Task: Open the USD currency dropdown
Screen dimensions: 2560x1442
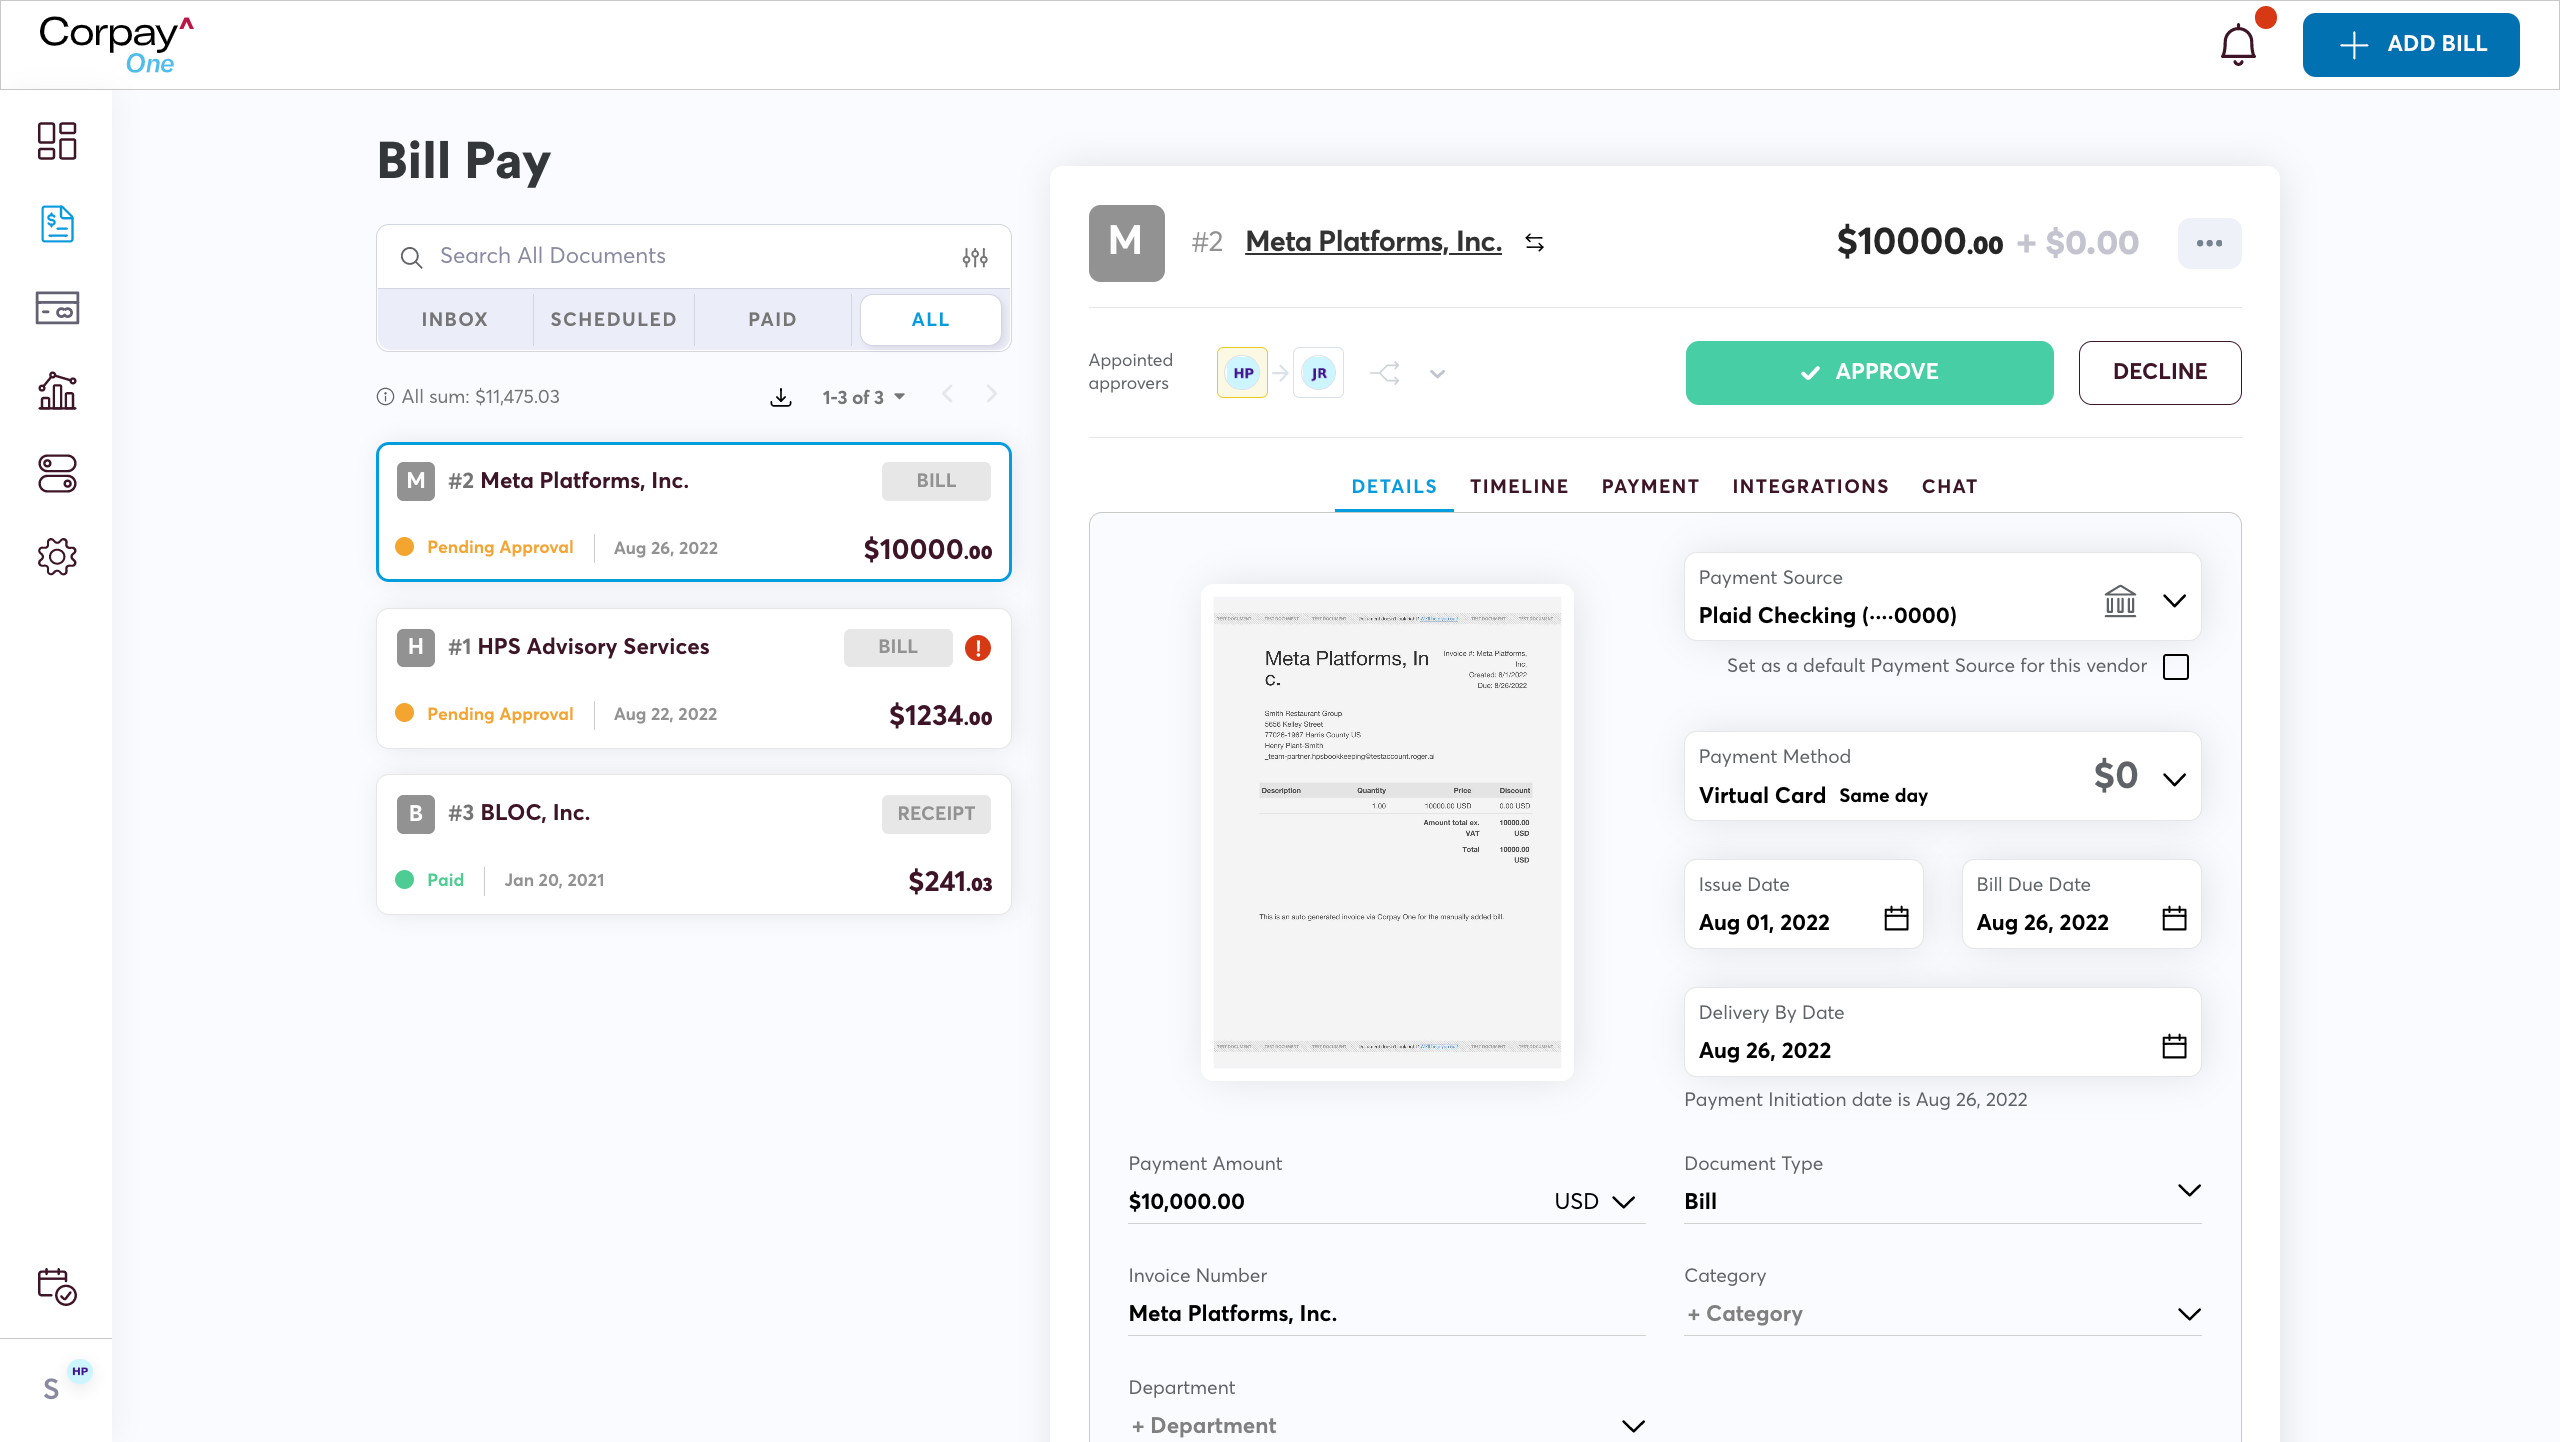Action: 1594,1202
